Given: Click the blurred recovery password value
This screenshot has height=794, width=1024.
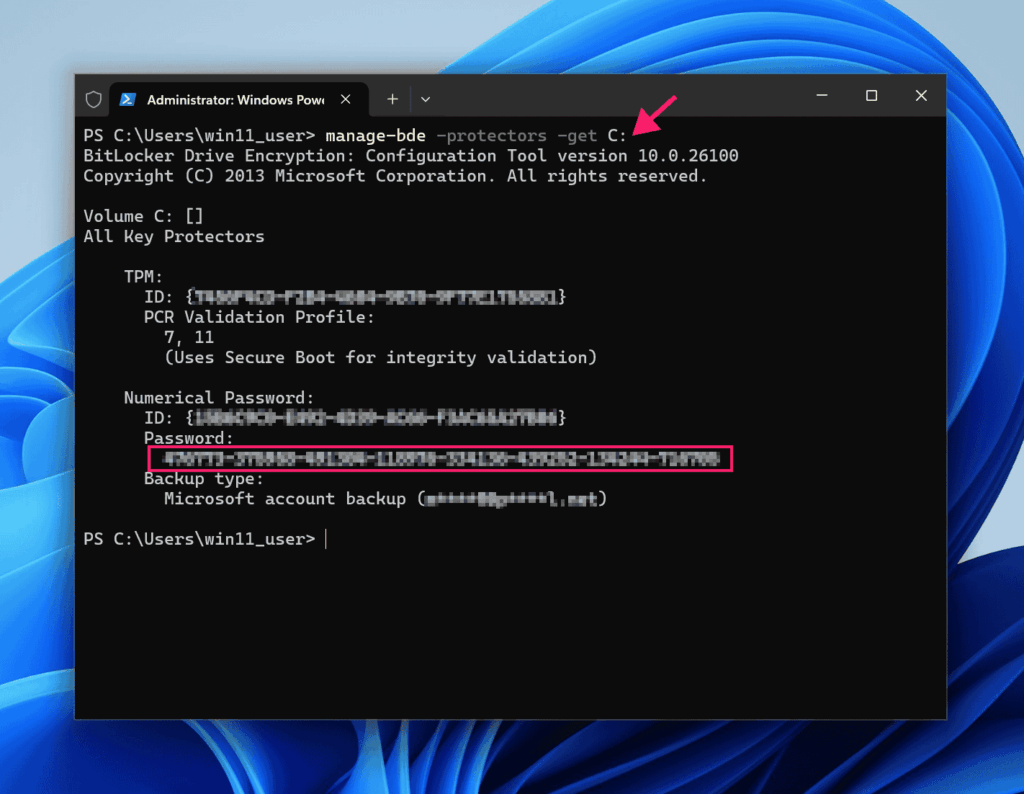Looking at the screenshot, I should click(441, 459).
